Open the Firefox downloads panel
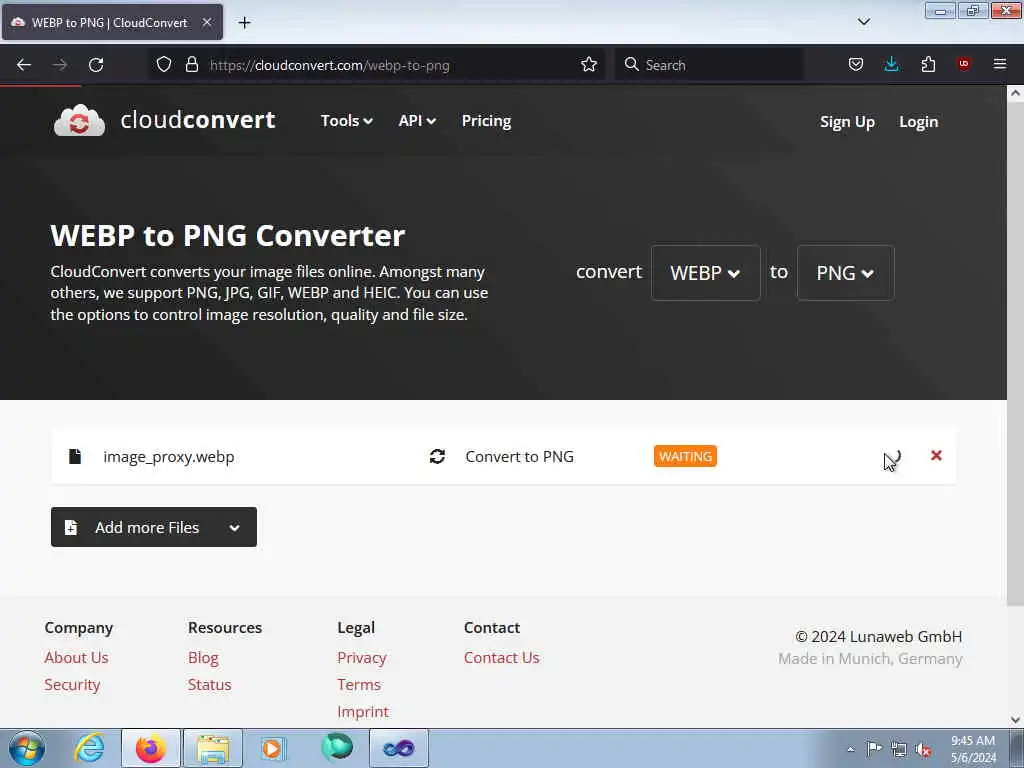 click(891, 64)
